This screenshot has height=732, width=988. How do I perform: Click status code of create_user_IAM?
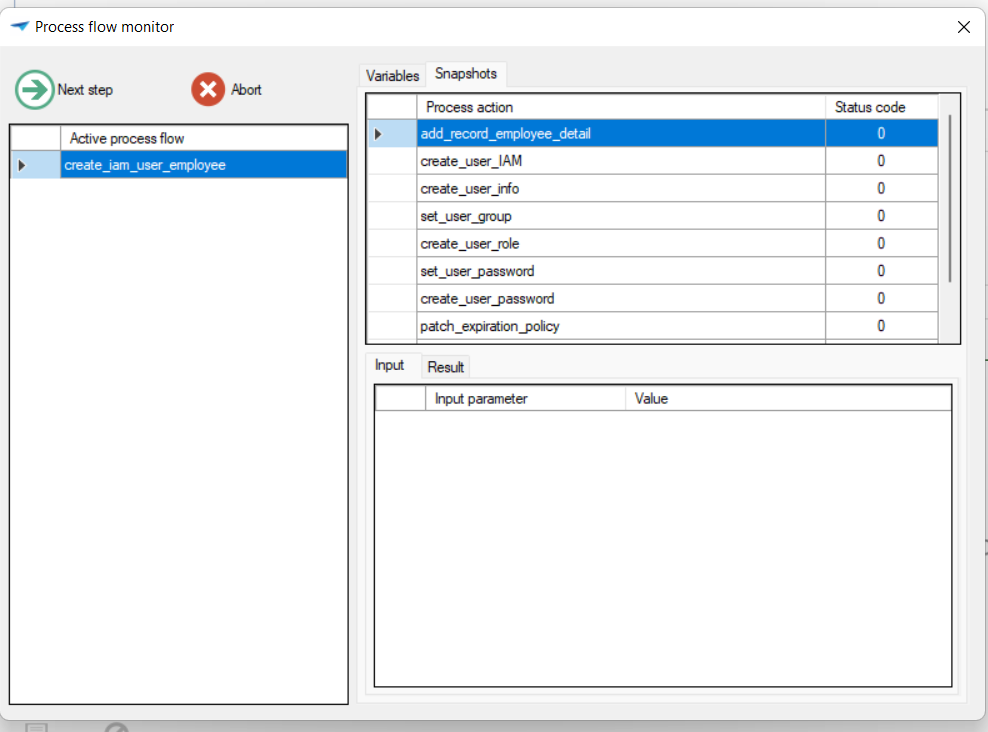(x=882, y=161)
